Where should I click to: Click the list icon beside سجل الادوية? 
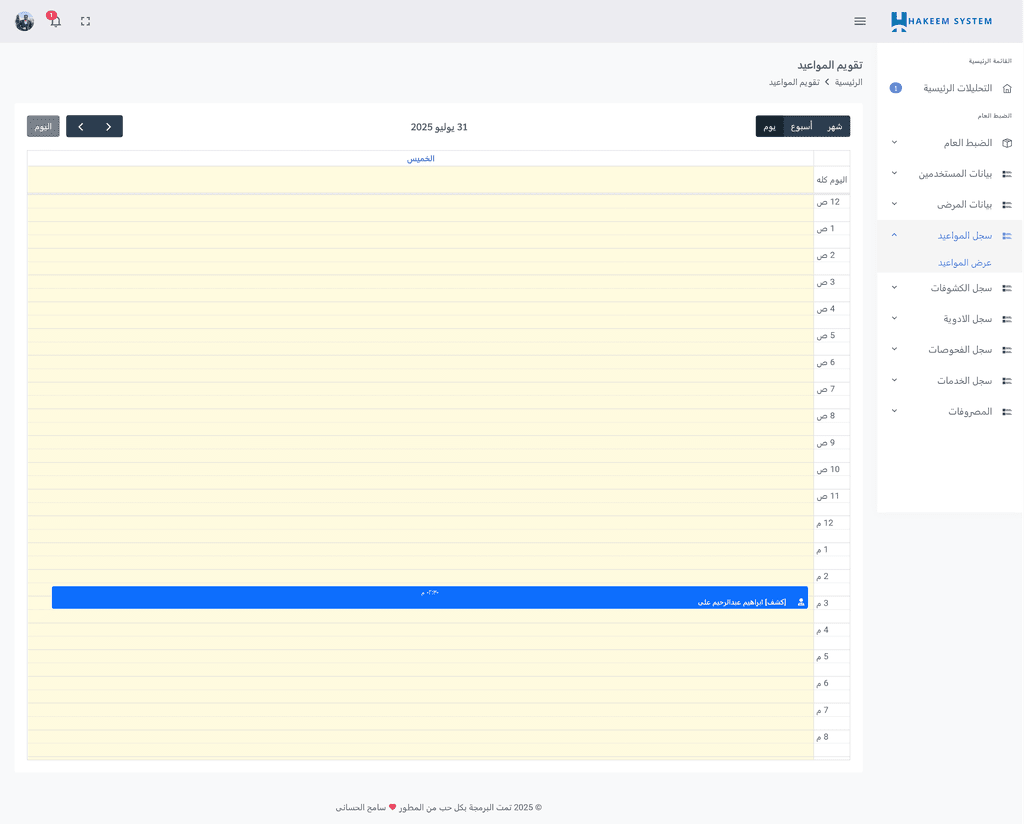tap(1007, 319)
